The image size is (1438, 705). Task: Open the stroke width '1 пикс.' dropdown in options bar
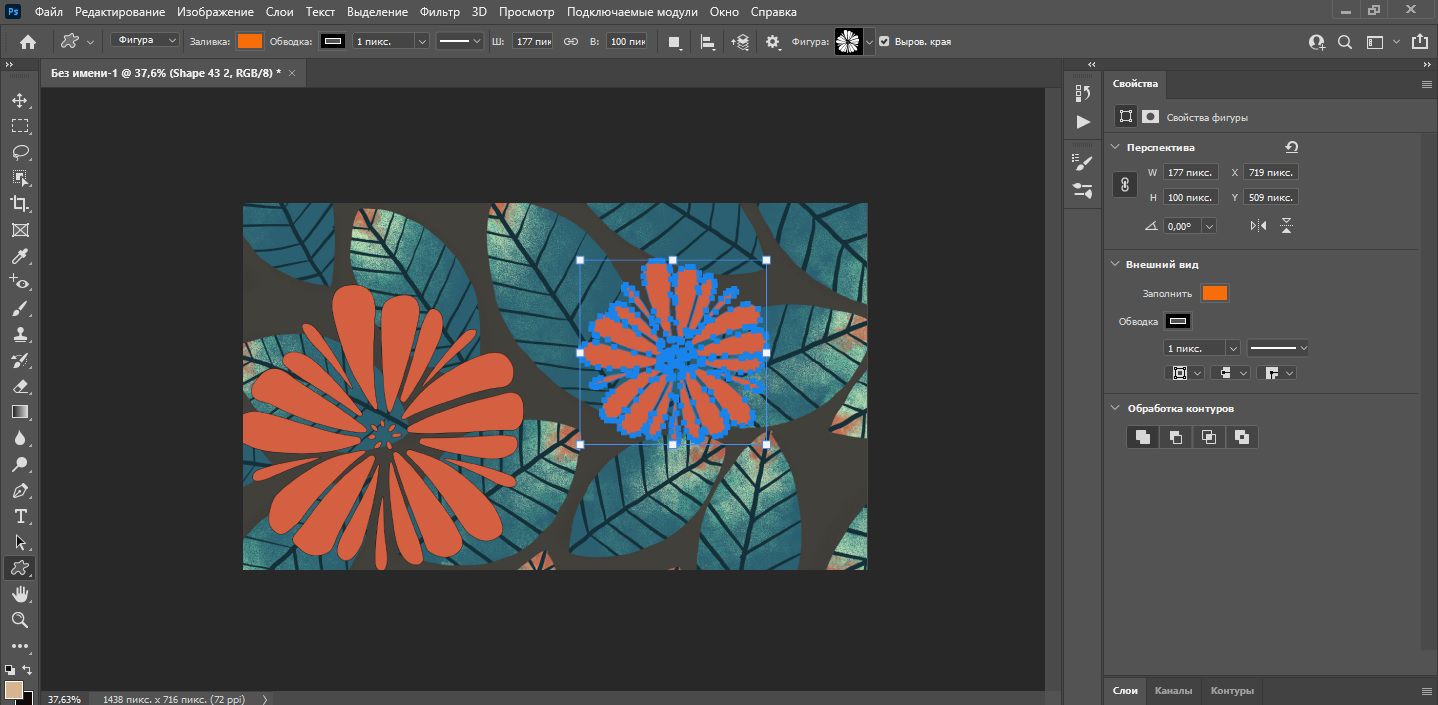(x=421, y=42)
